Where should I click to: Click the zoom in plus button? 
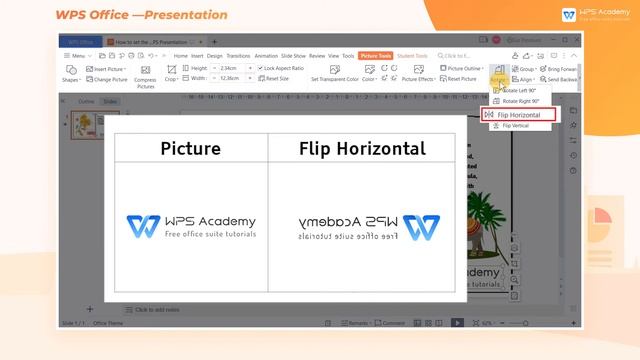[574, 323]
